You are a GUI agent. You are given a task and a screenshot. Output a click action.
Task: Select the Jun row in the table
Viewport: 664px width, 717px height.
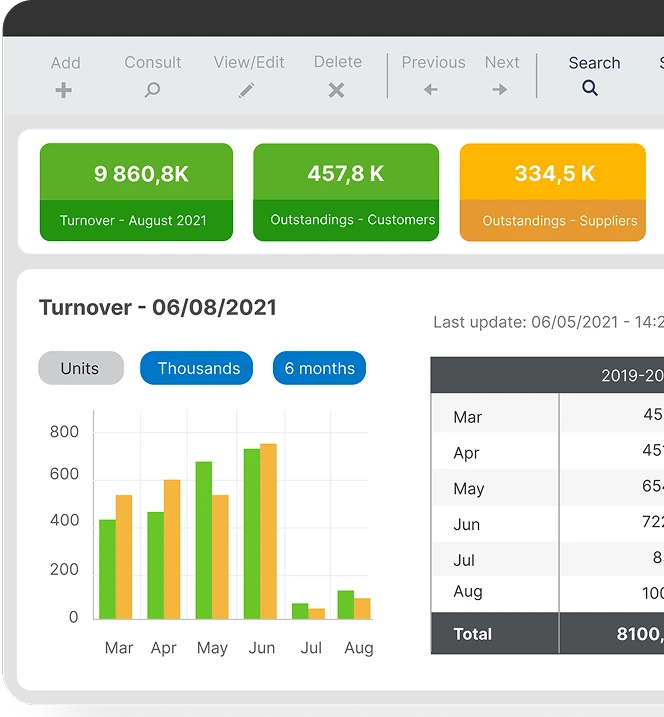pyautogui.click(x=547, y=524)
